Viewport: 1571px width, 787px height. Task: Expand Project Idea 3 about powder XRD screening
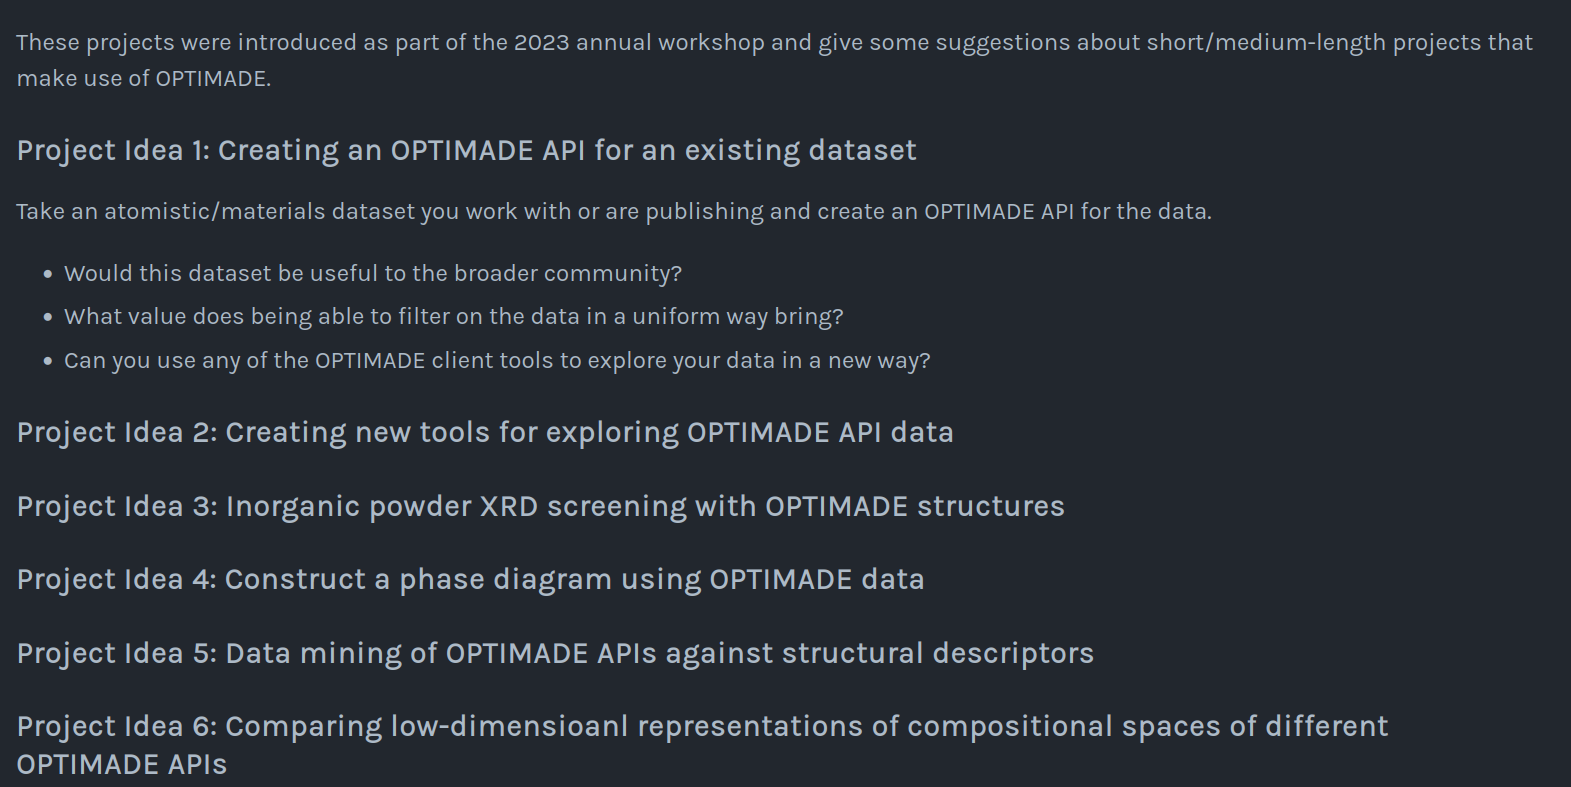pyautogui.click(x=541, y=506)
